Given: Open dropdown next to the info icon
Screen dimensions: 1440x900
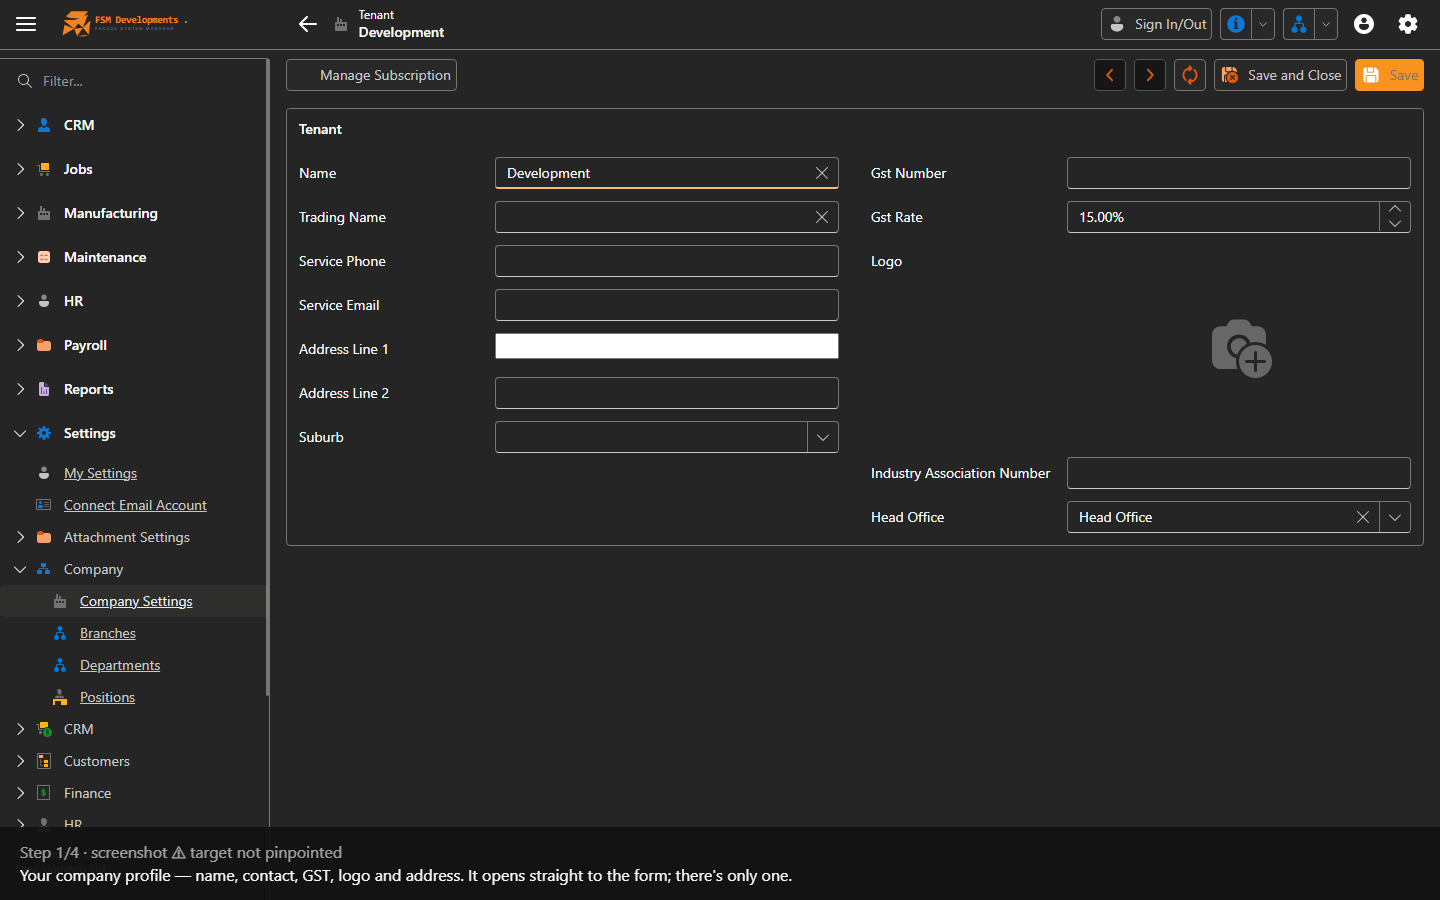Looking at the screenshot, I should tap(1263, 24).
